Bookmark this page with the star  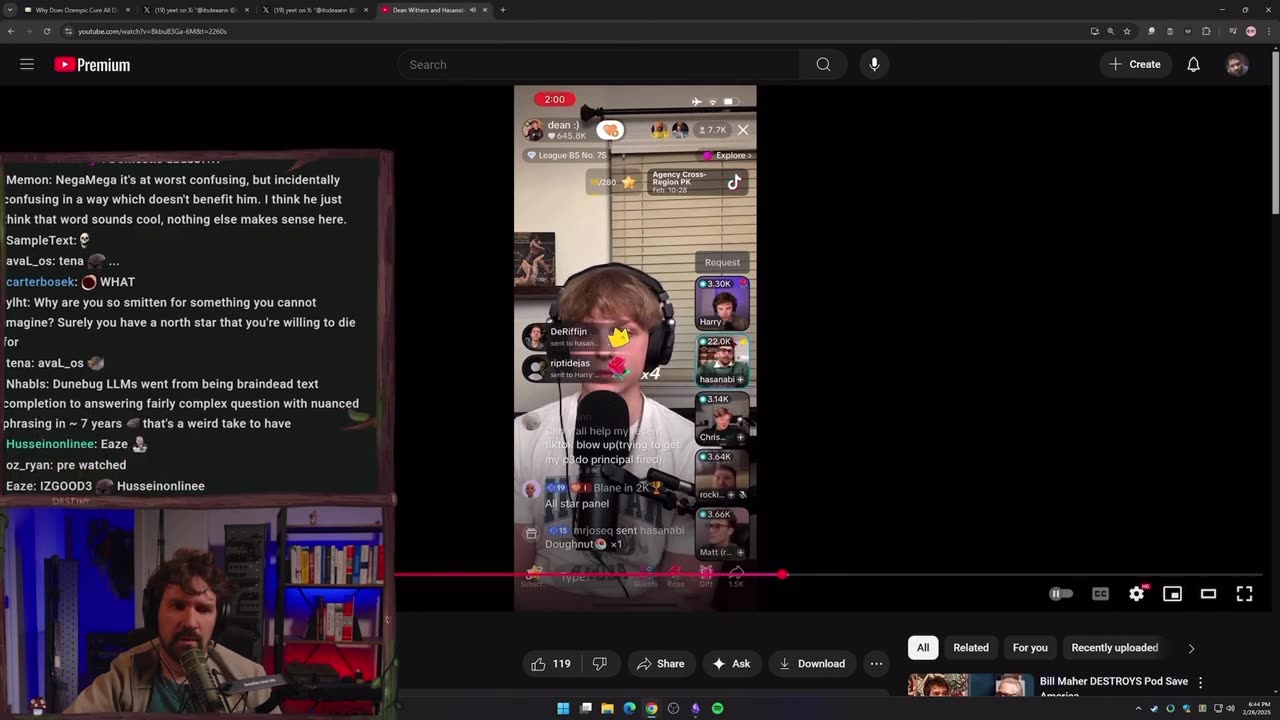(x=1127, y=31)
